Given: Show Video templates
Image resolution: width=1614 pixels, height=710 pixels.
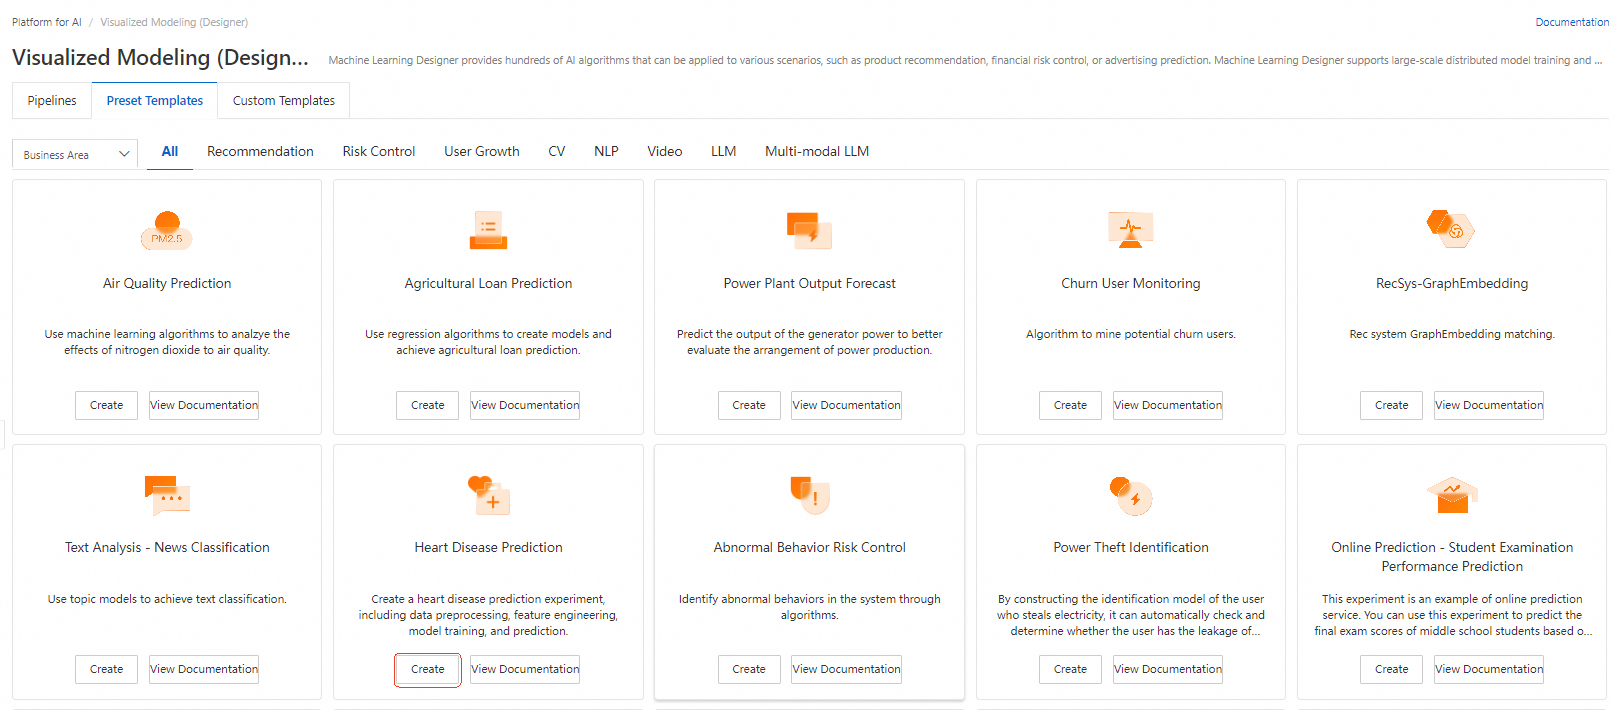Looking at the screenshot, I should click(665, 151).
